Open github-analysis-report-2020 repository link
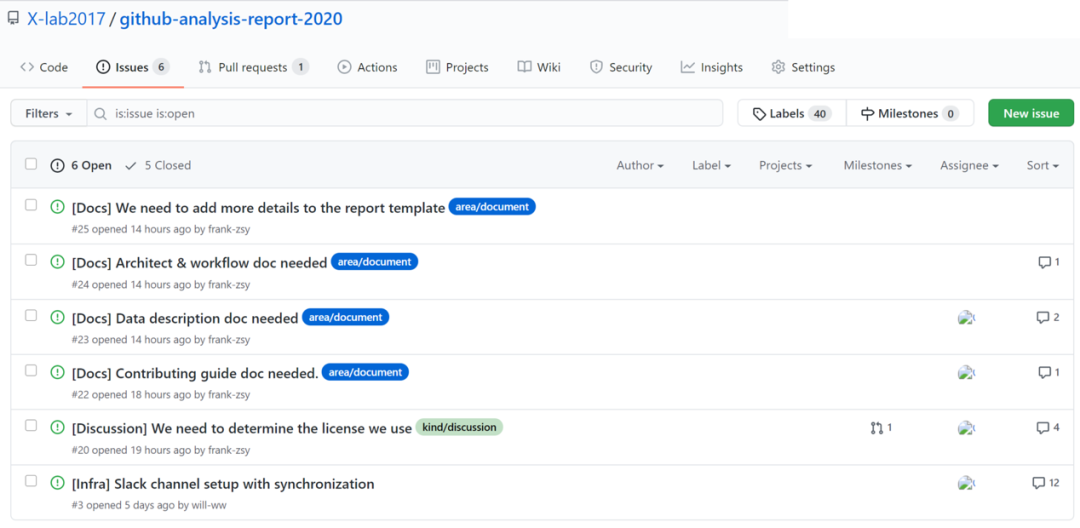 [231, 19]
